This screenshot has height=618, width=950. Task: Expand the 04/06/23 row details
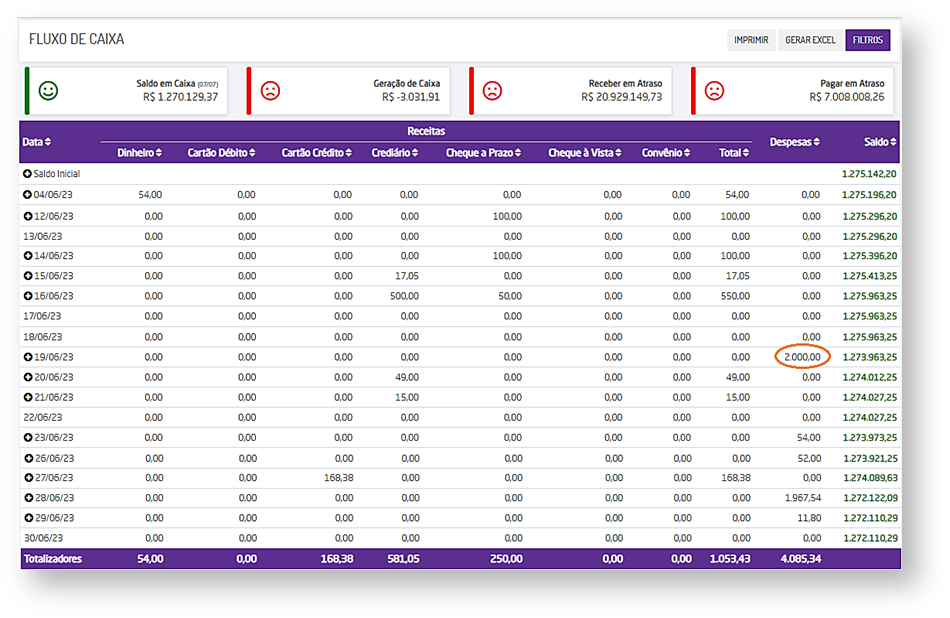point(28,194)
